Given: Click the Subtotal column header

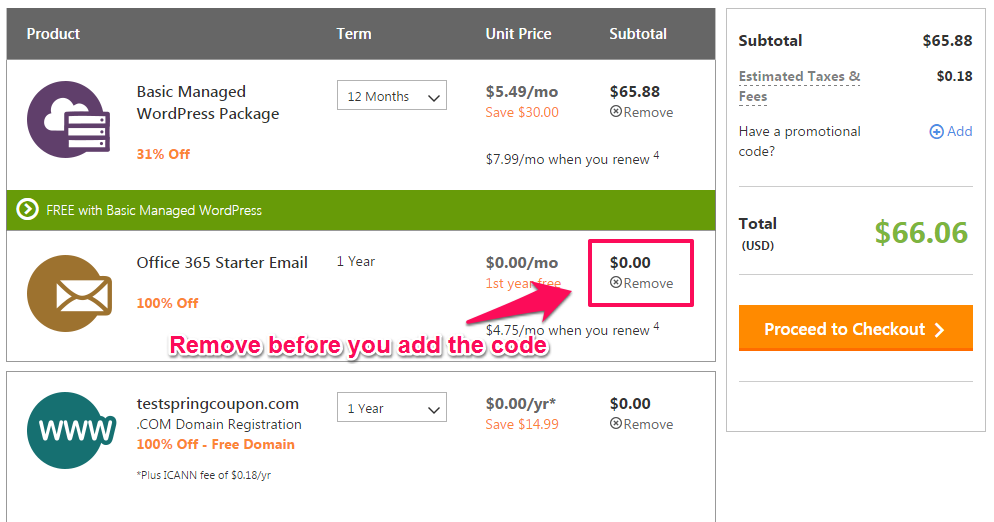Looking at the screenshot, I should (638, 34).
